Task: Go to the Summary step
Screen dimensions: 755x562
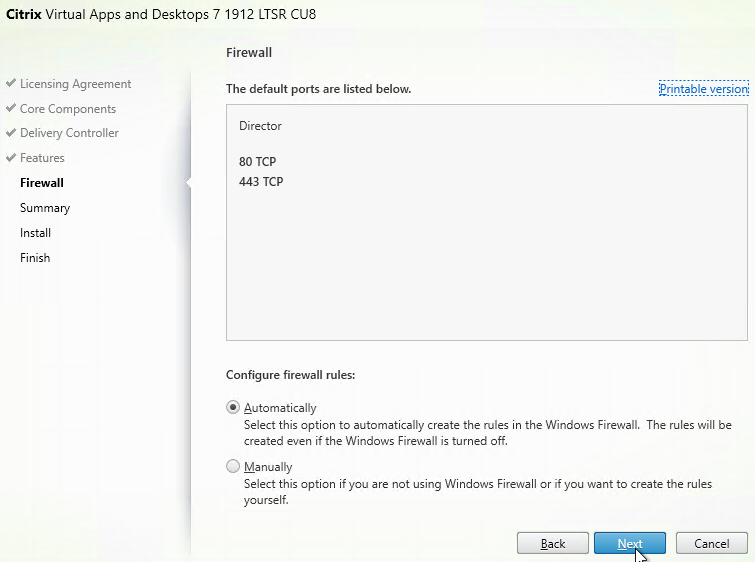Action: [x=45, y=208]
